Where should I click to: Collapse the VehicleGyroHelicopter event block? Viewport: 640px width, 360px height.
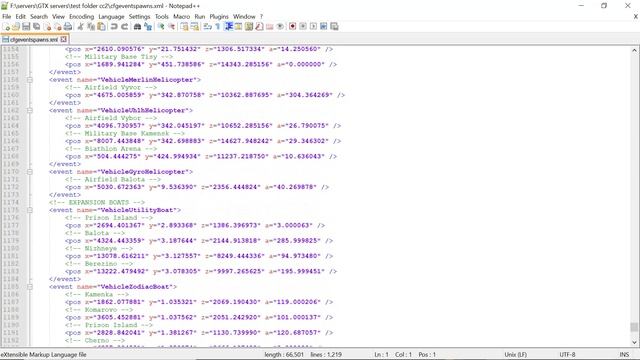point(30,172)
